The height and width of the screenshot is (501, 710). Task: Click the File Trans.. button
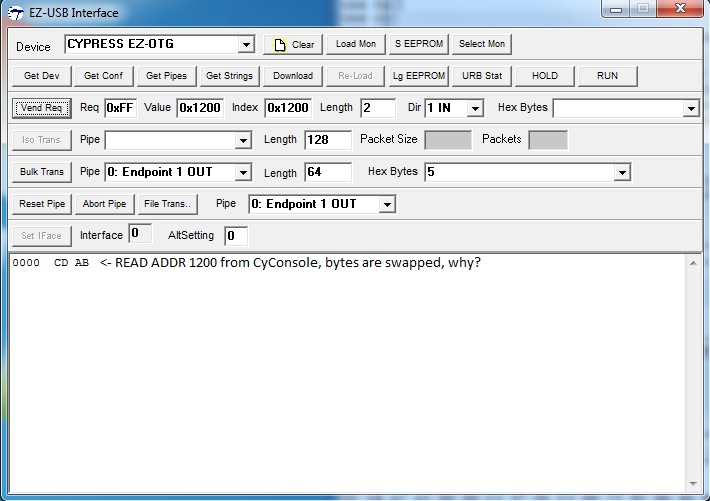click(168, 204)
